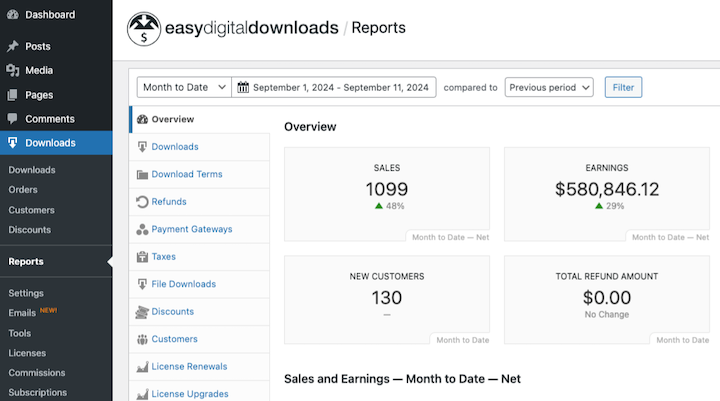Open the Customers submenu link in sidebar
Screen dimensions: 720x401
[31, 210]
